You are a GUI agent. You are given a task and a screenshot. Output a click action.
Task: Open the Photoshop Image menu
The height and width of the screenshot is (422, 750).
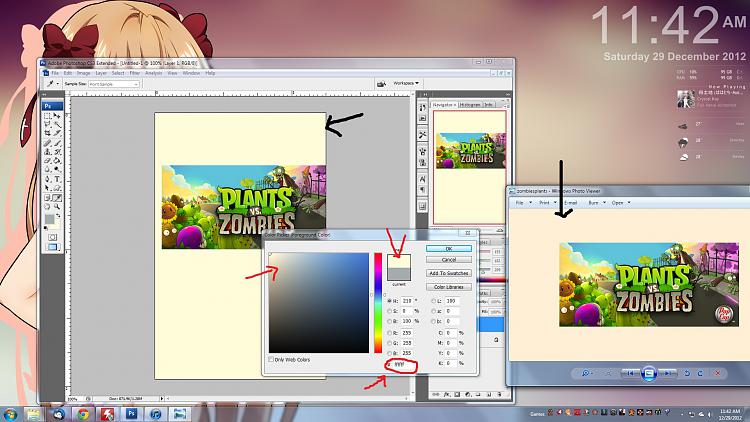click(x=84, y=73)
